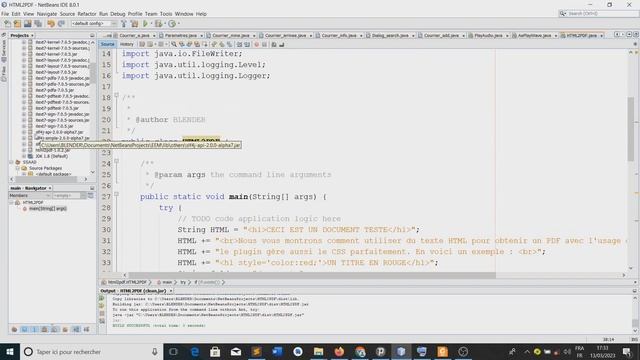Screen dimensions: 640x360
Task: Click the Source view button in editor
Action: [x=108, y=44]
